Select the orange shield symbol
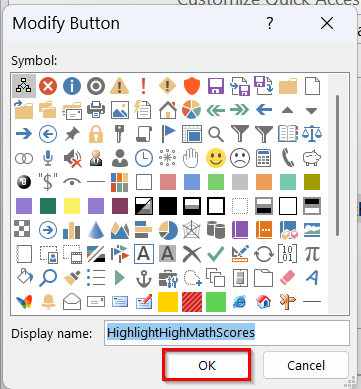 192,86
